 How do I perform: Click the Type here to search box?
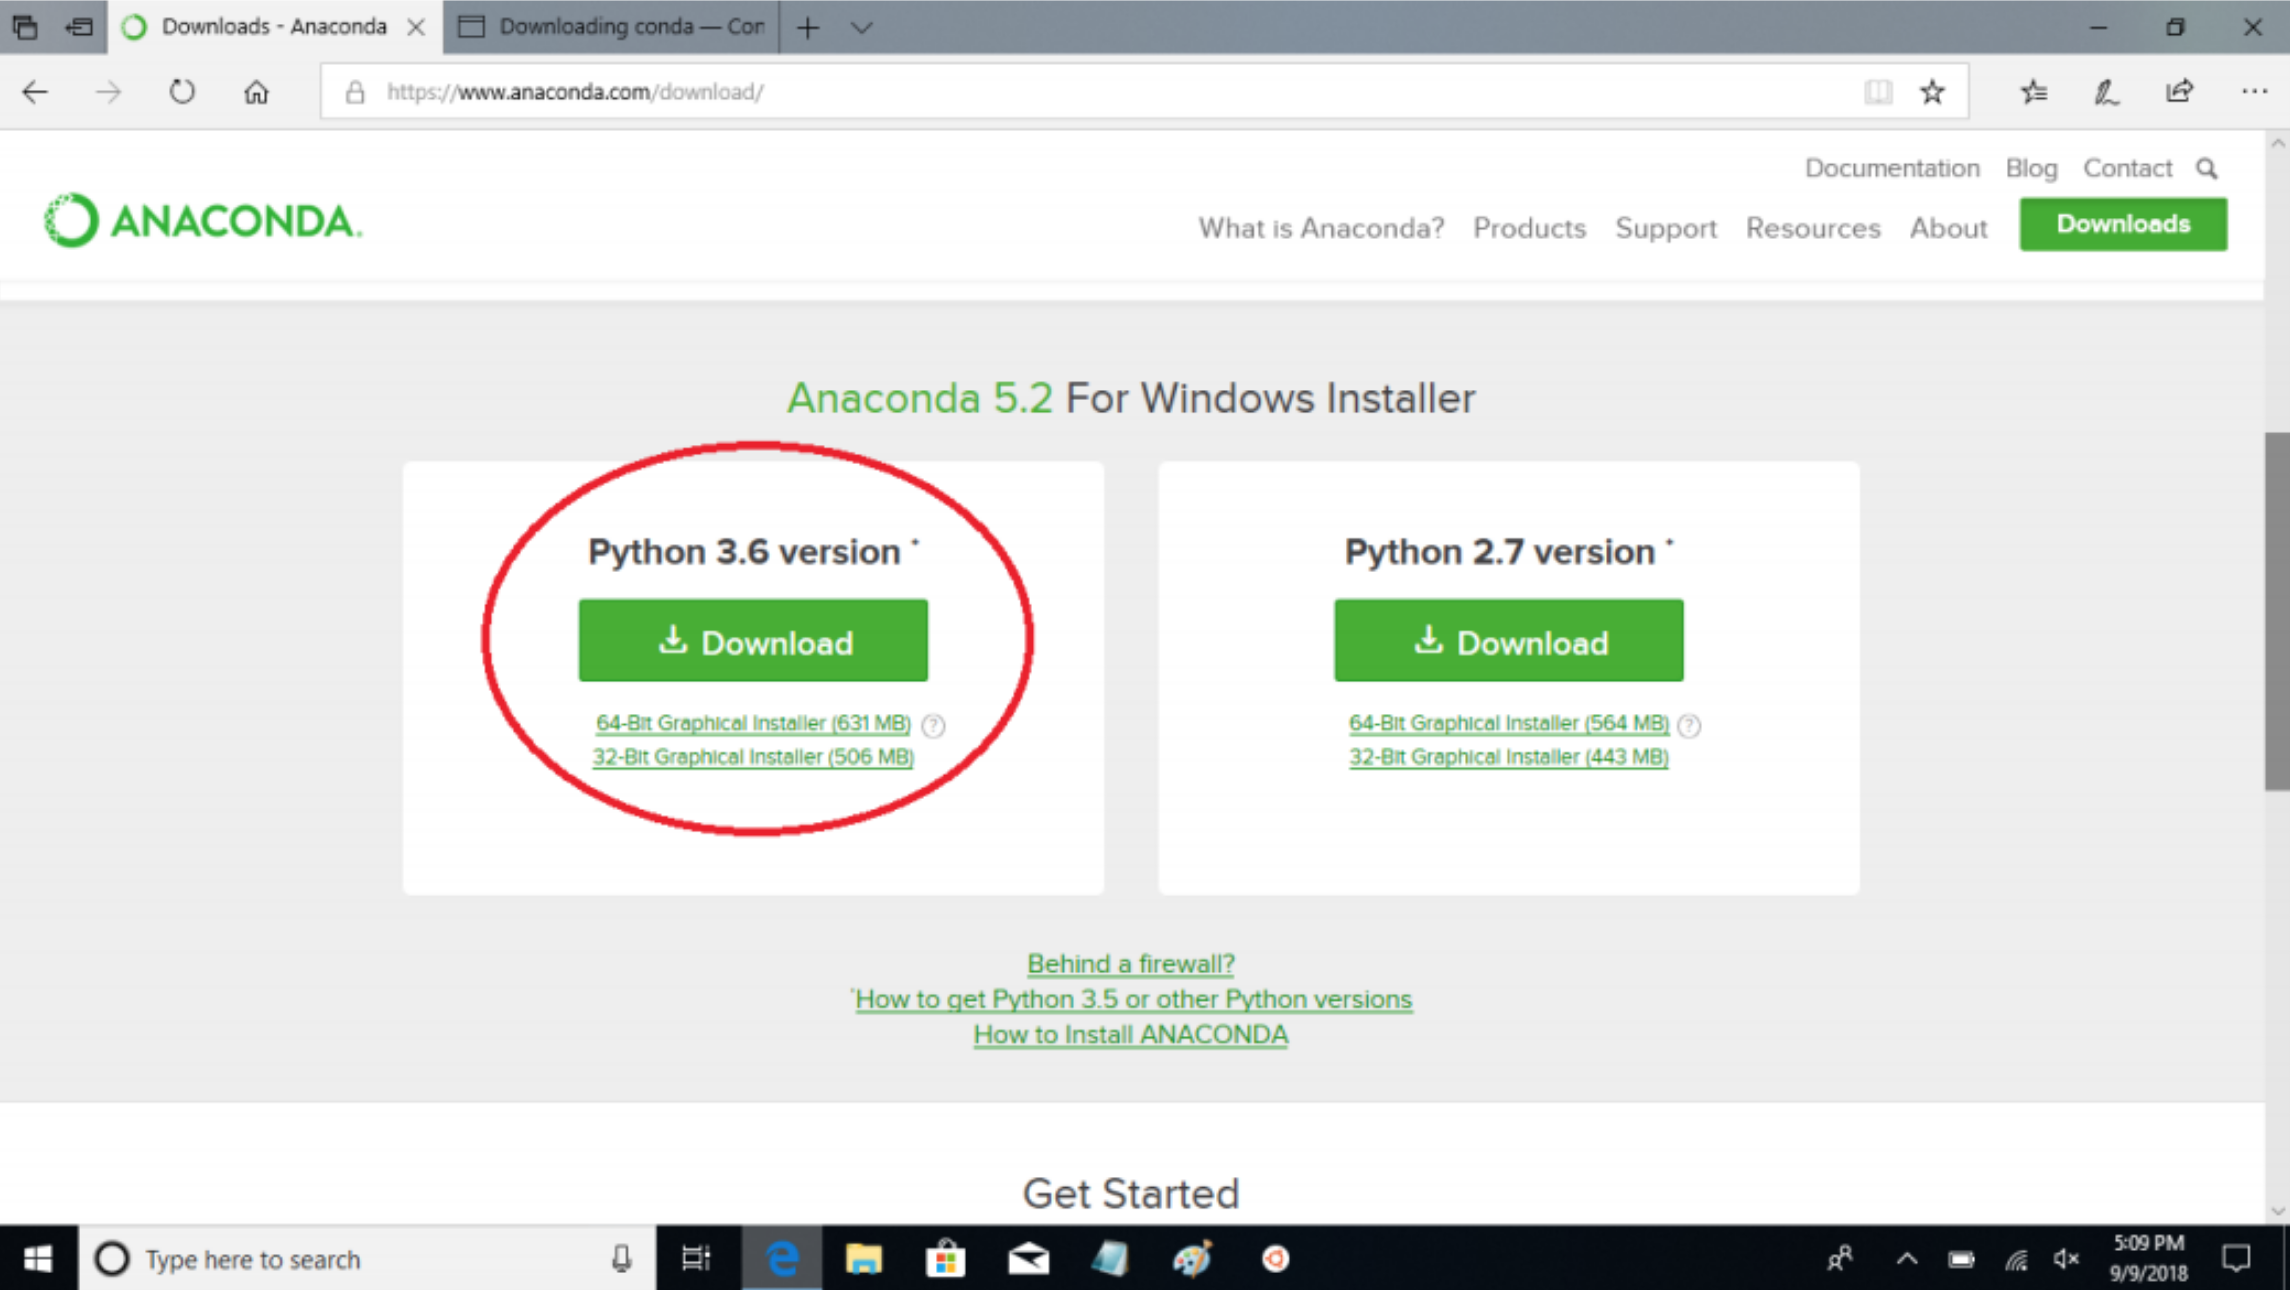[368, 1259]
